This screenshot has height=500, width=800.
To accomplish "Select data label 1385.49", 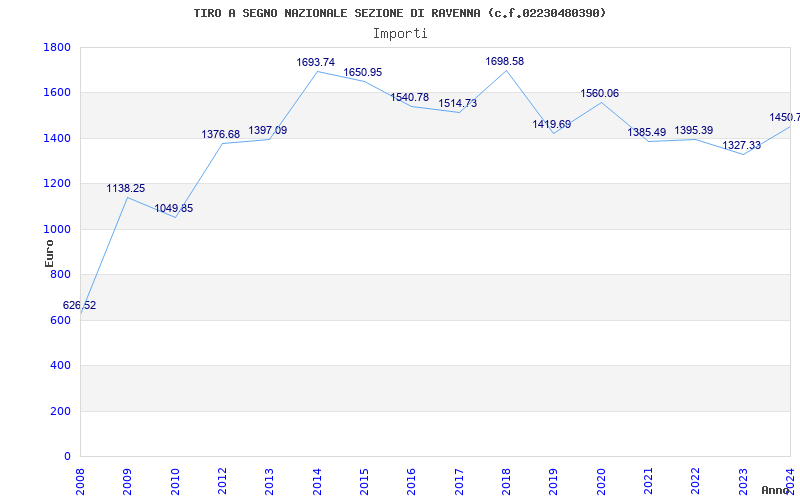I will (646, 132).
